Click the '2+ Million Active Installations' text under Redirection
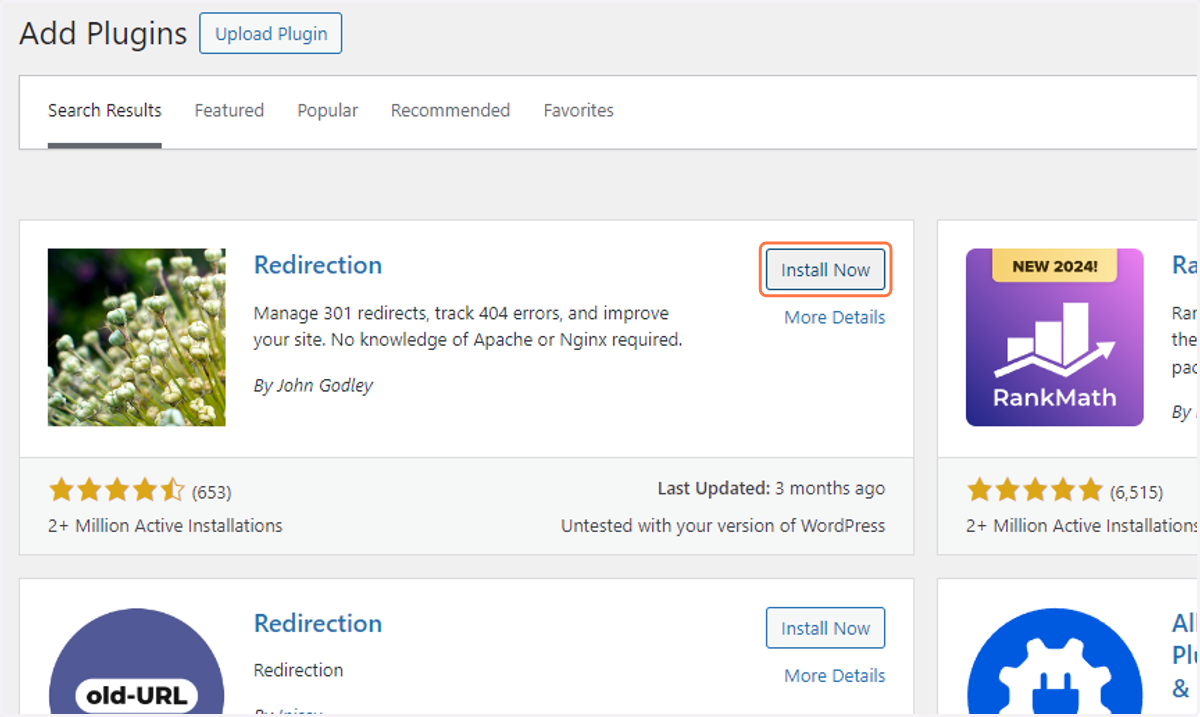This screenshot has width=1200, height=717. pos(165,525)
